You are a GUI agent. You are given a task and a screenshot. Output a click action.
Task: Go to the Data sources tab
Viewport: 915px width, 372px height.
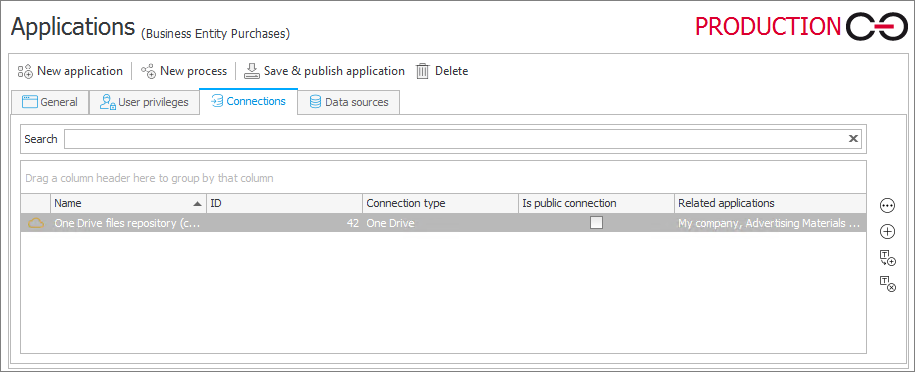(349, 102)
